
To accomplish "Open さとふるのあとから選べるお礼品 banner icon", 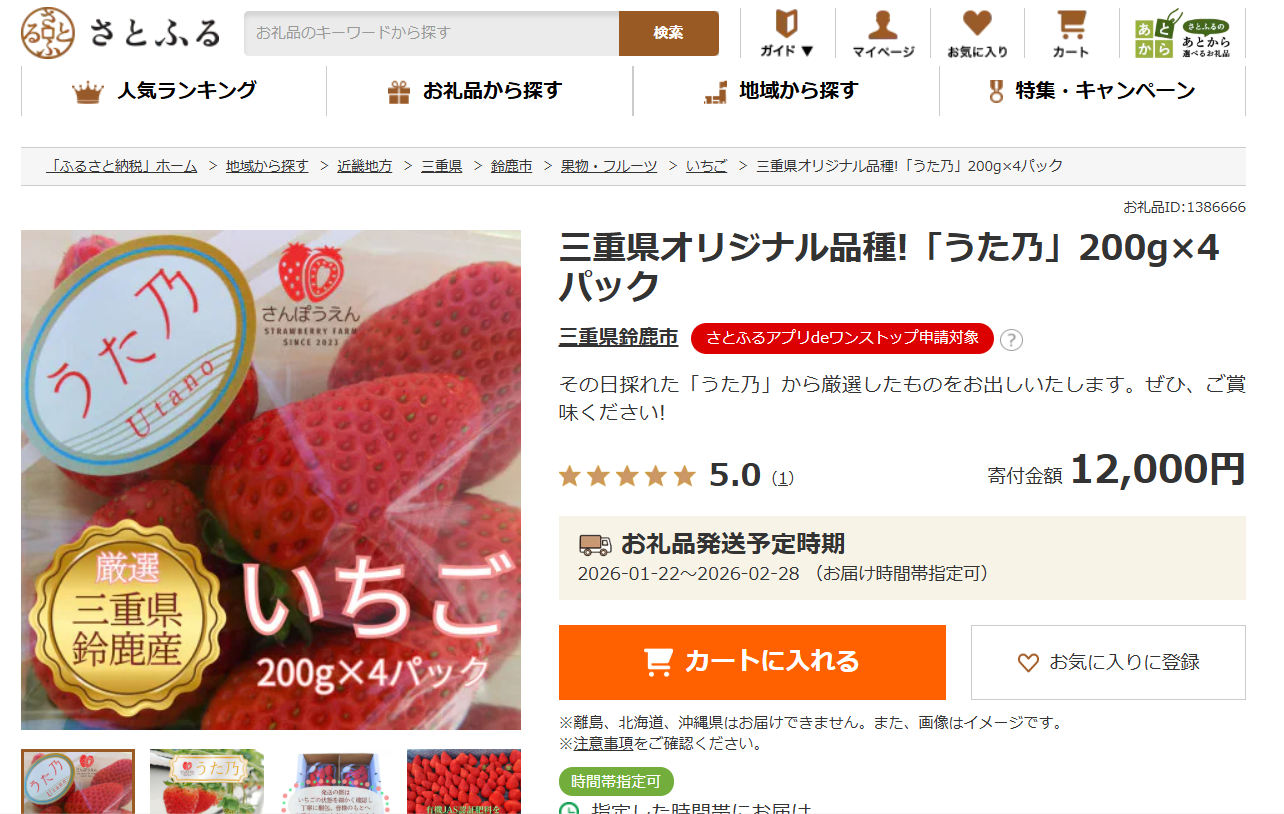I will (x=1182, y=36).
